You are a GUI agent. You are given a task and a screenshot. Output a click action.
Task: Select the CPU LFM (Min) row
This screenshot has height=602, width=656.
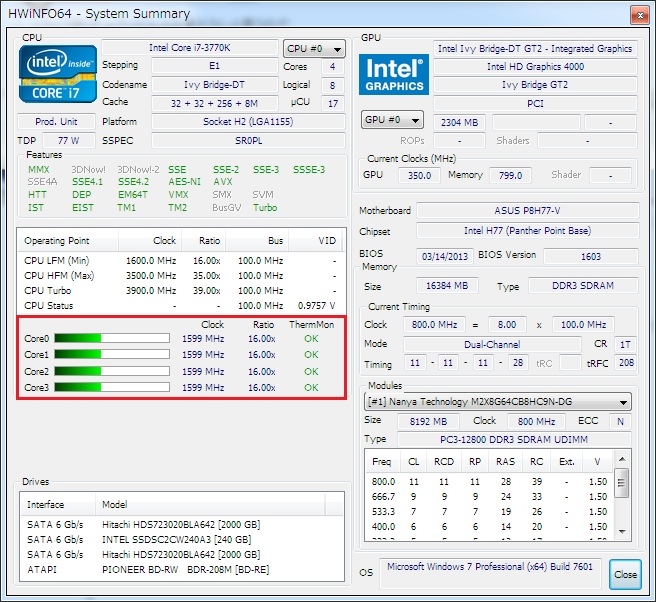pos(182,261)
